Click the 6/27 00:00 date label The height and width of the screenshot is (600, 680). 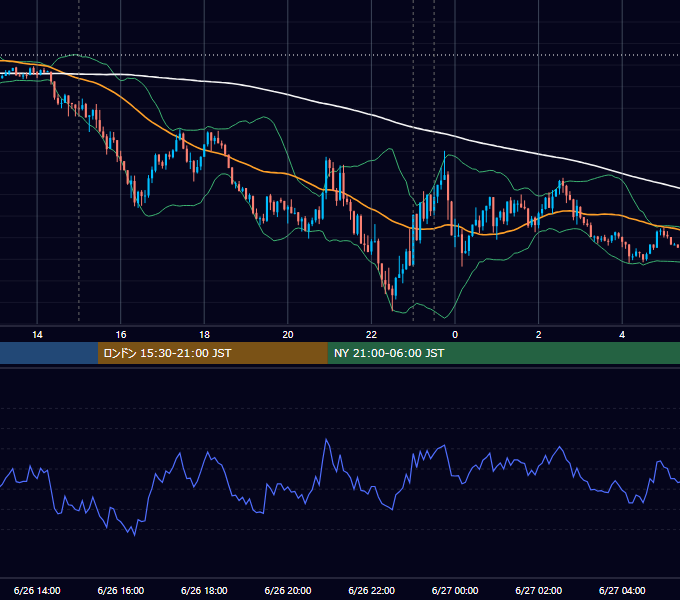click(455, 590)
